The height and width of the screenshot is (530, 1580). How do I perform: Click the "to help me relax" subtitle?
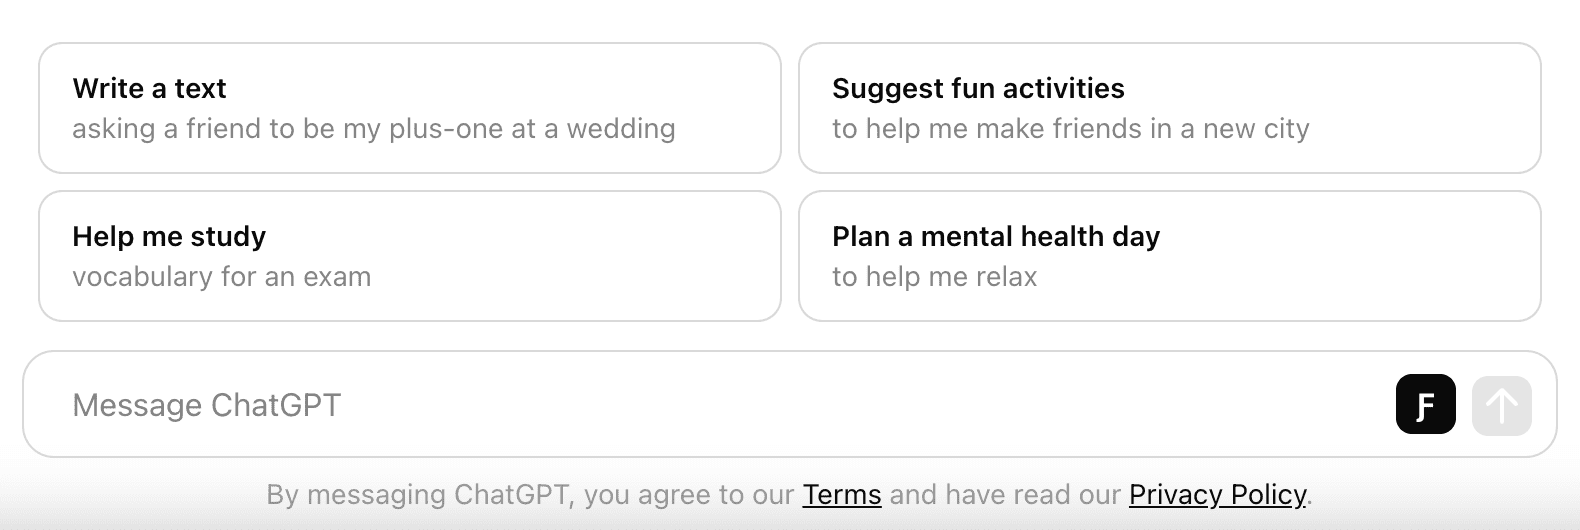coord(934,277)
